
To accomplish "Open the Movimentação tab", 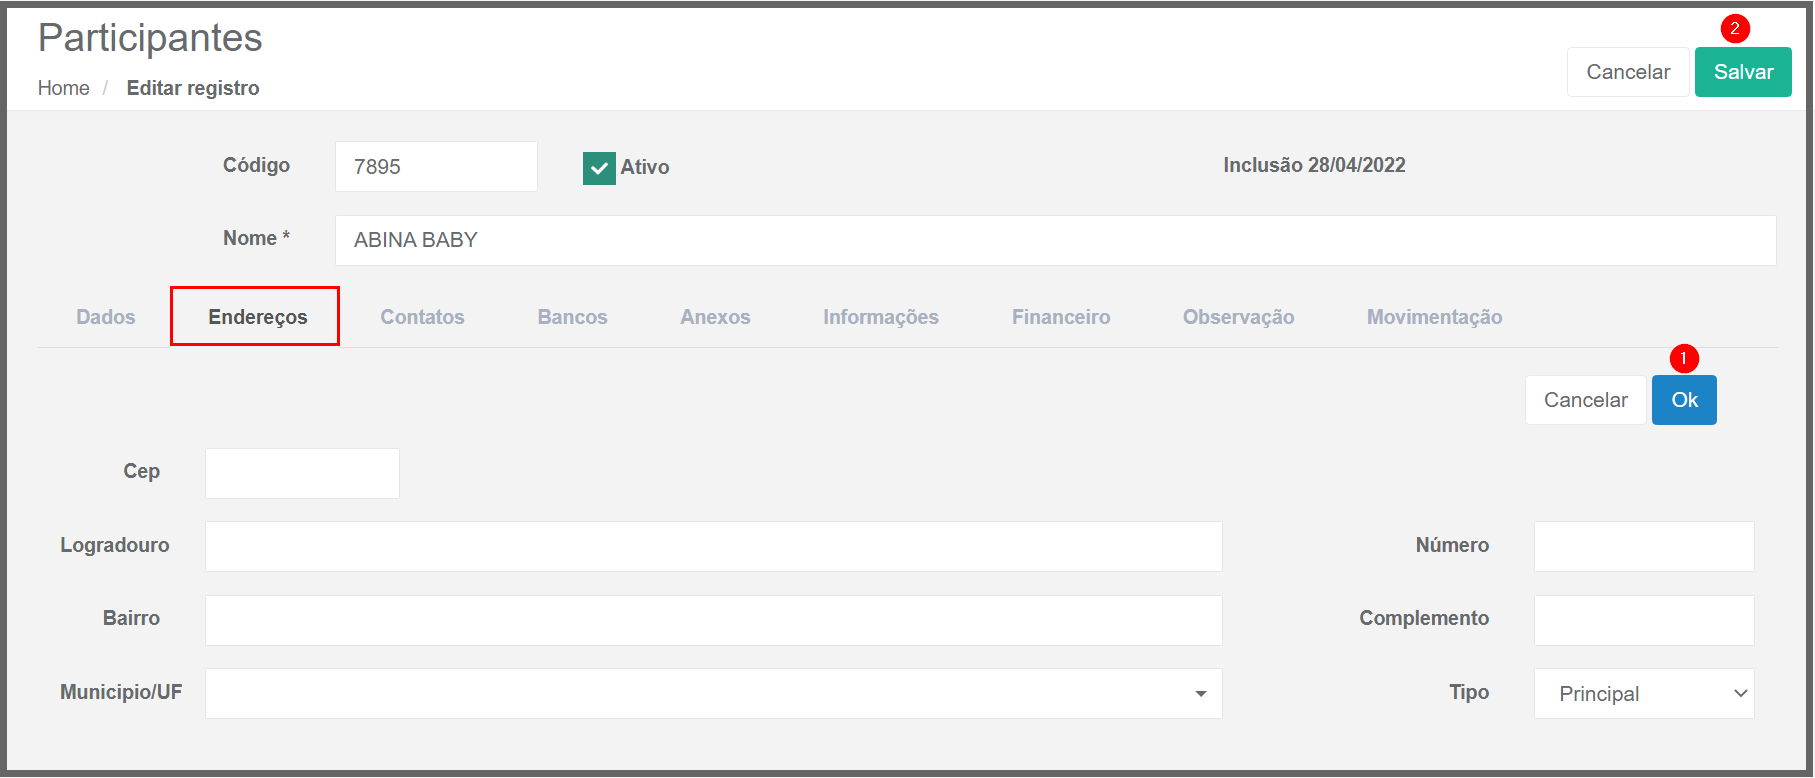I will click(1434, 317).
